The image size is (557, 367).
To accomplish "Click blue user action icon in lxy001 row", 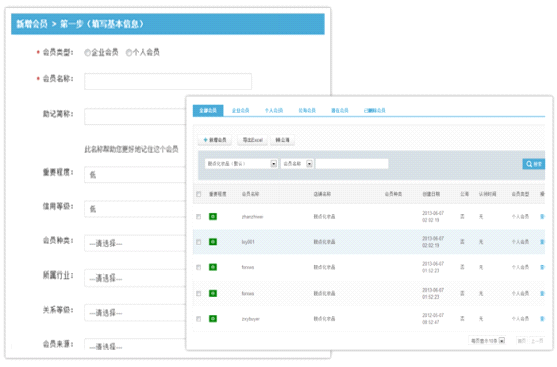I will pos(542,242).
